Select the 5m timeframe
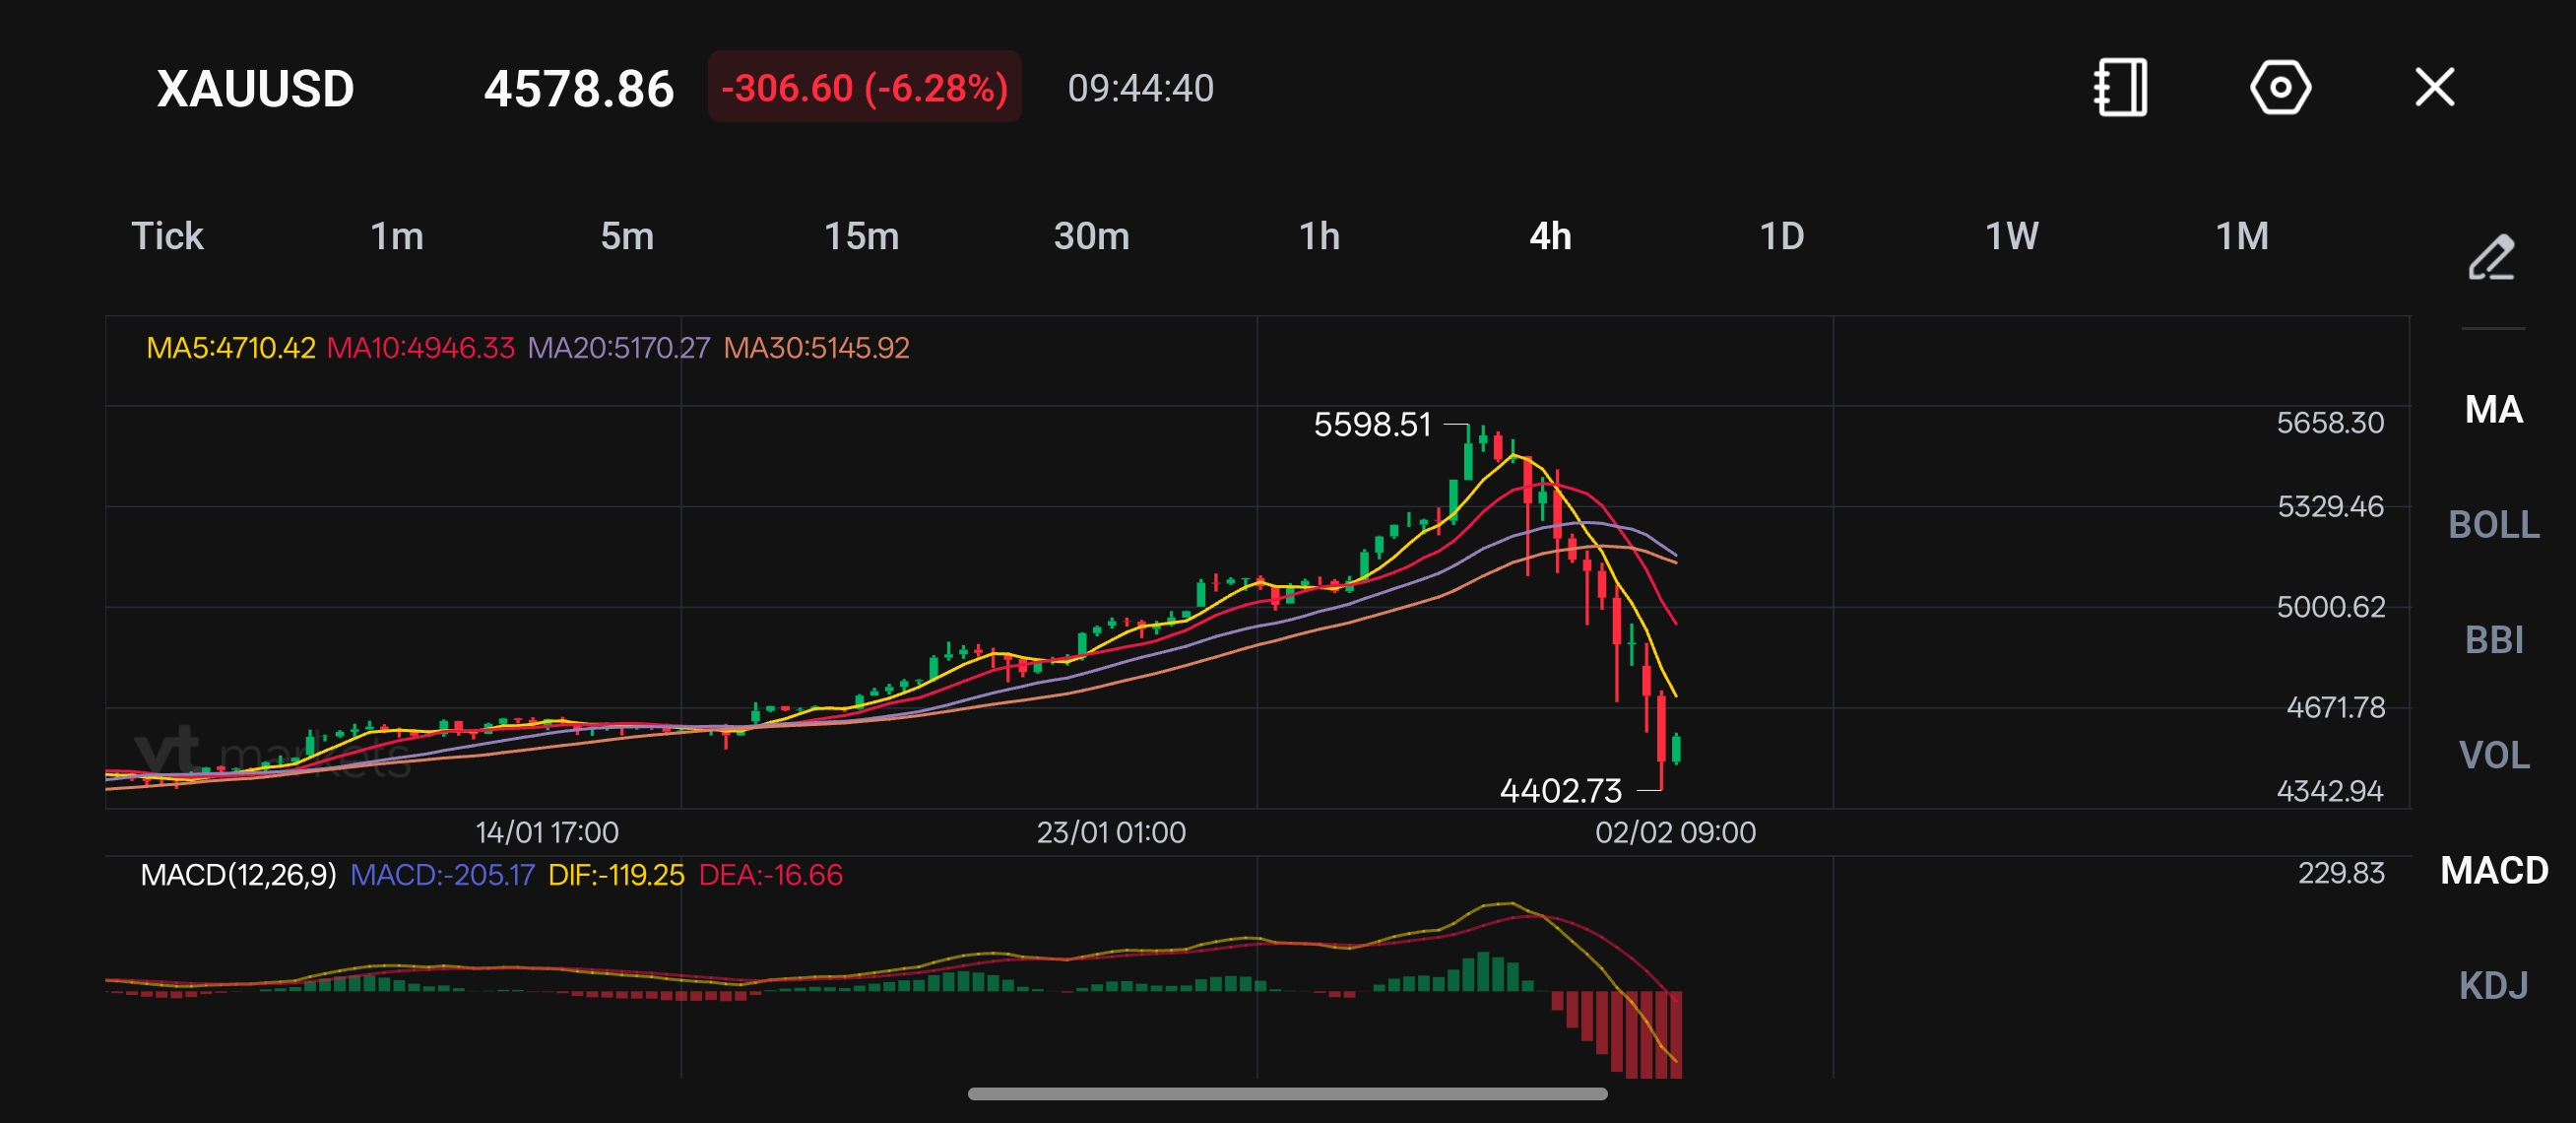The image size is (2576, 1123). tap(627, 237)
